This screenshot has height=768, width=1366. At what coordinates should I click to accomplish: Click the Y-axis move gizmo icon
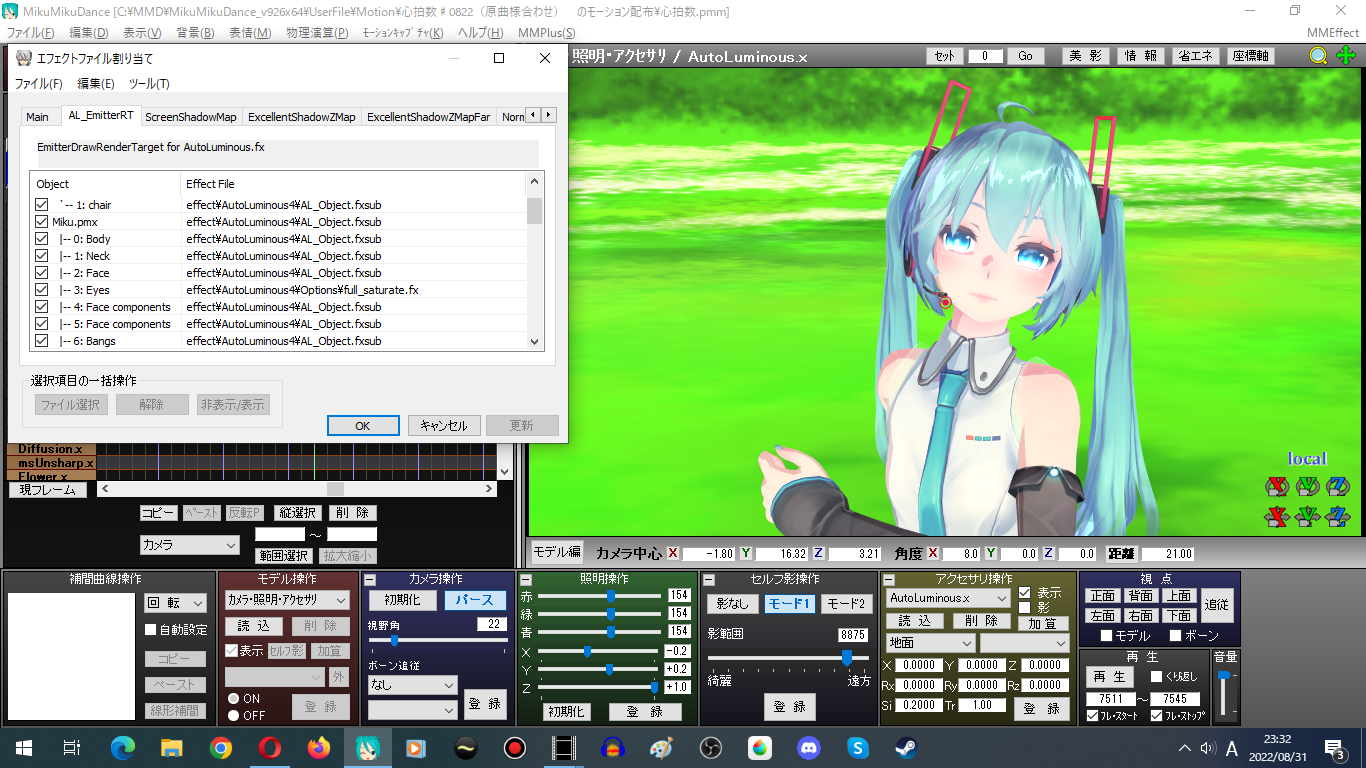pyautogui.click(x=1308, y=517)
